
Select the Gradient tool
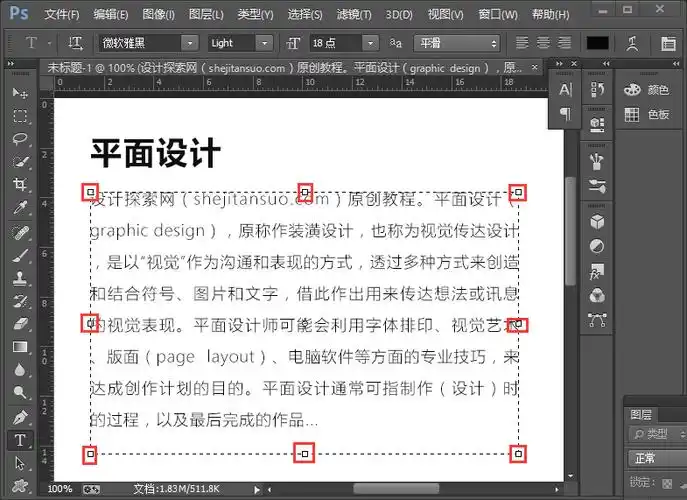pos(20,347)
